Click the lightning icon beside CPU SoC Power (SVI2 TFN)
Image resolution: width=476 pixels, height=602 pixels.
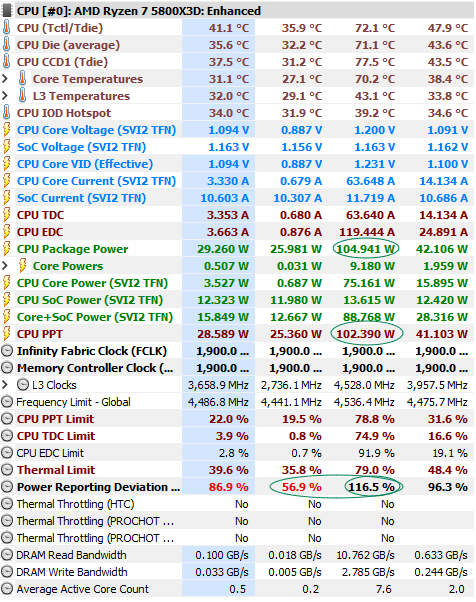coord(7,299)
